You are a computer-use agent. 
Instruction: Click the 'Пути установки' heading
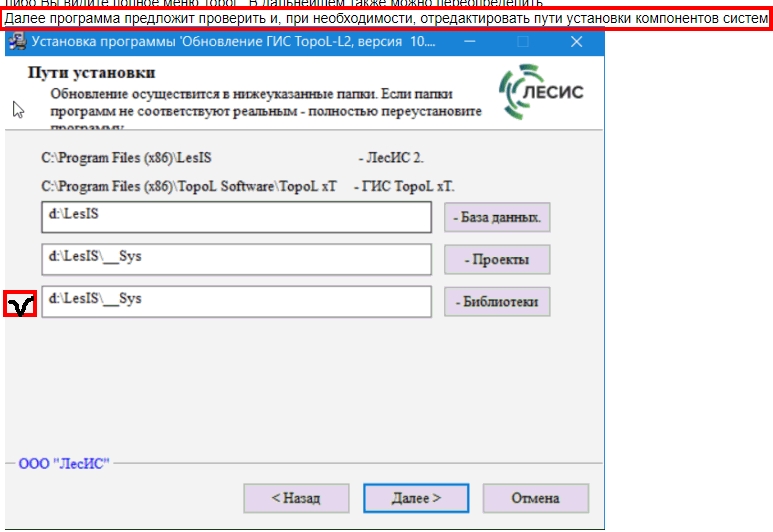point(92,73)
